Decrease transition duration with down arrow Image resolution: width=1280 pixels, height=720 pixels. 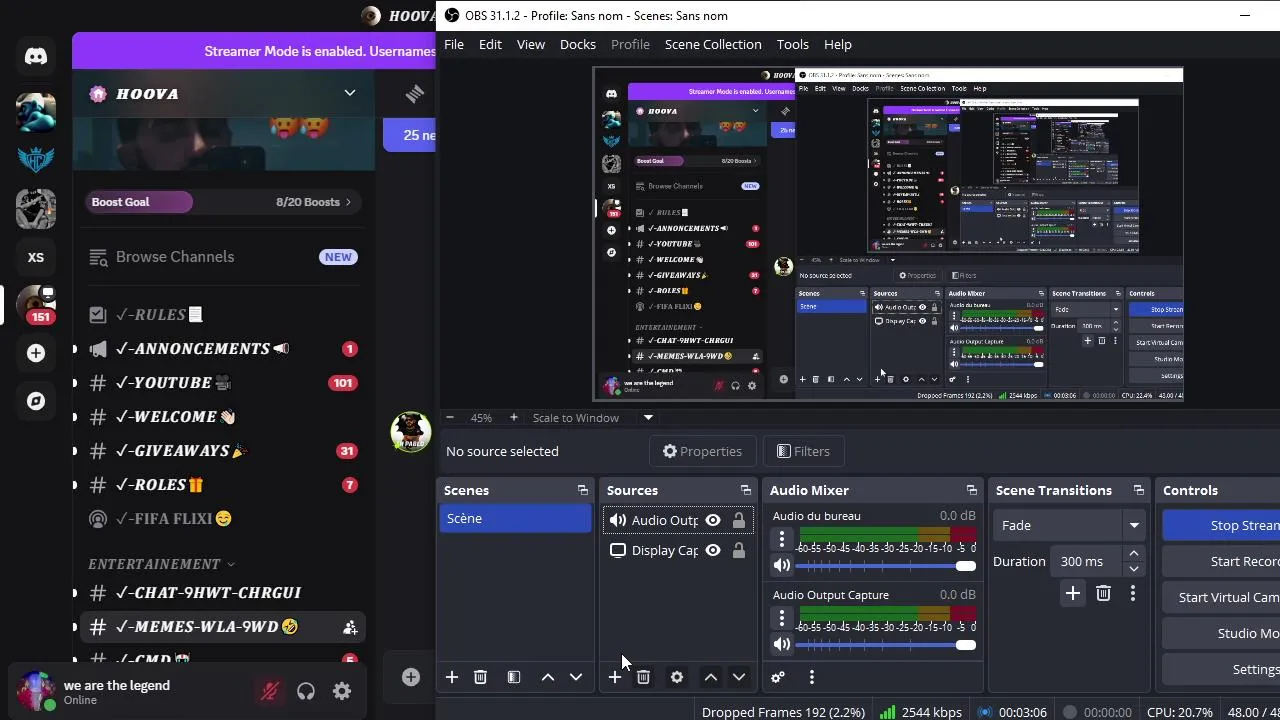point(1133,569)
